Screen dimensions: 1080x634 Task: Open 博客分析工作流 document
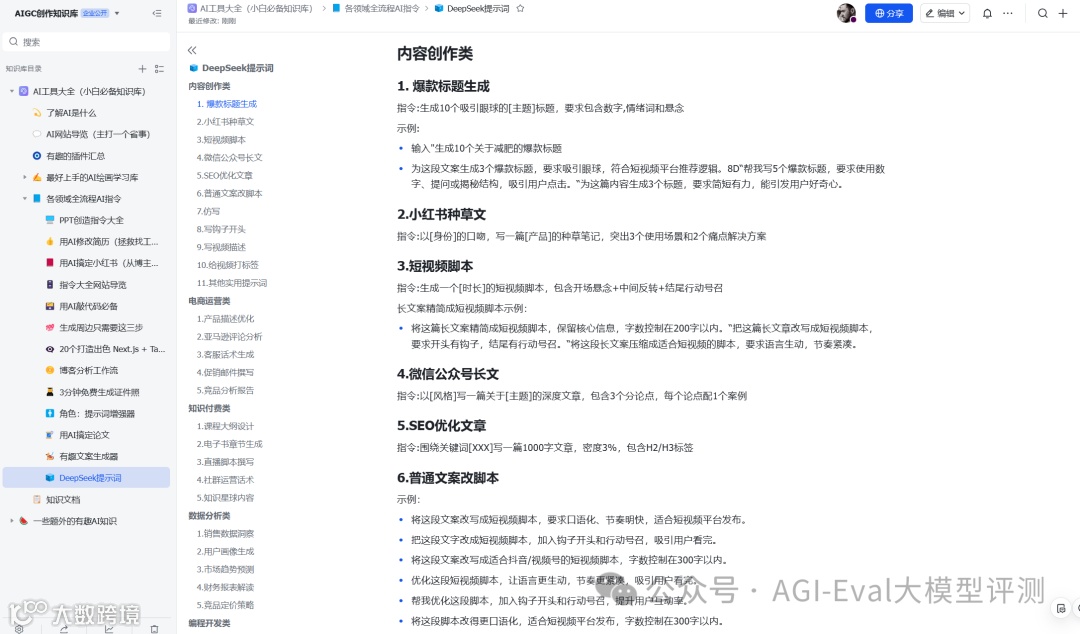tap(88, 371)
